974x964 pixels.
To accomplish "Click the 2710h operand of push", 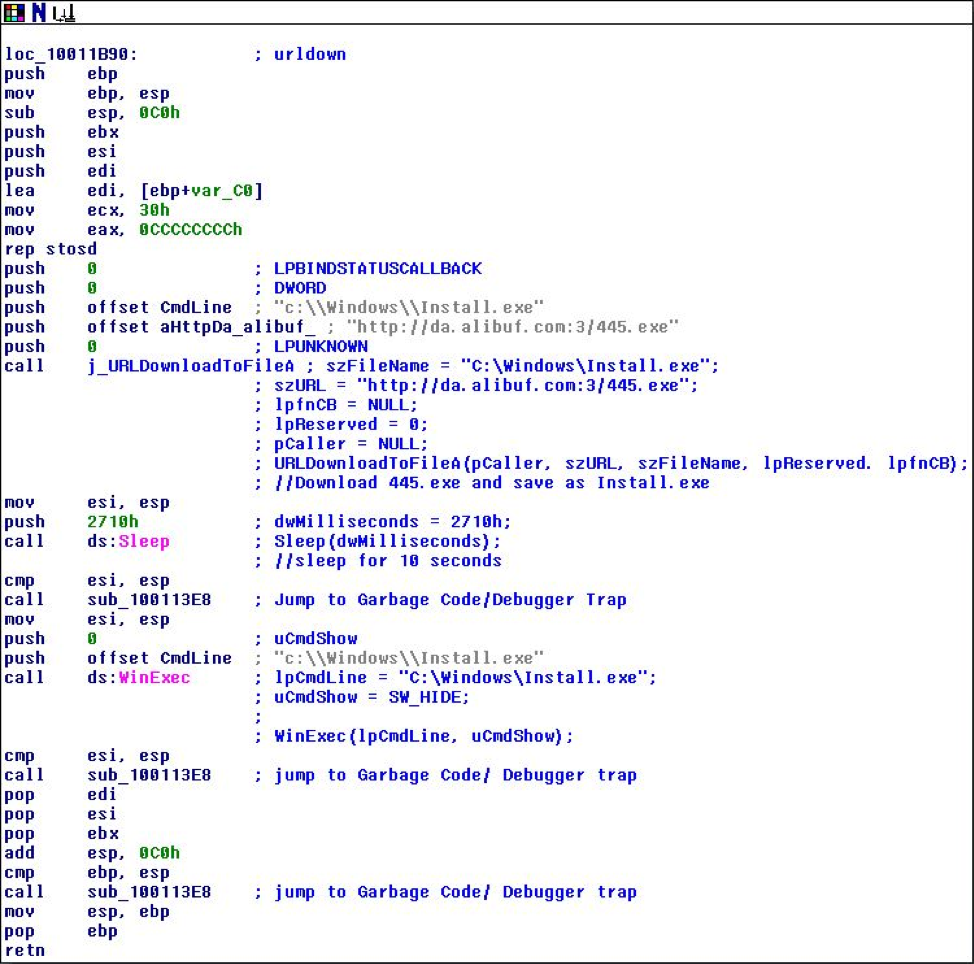I will coord(112,522).
